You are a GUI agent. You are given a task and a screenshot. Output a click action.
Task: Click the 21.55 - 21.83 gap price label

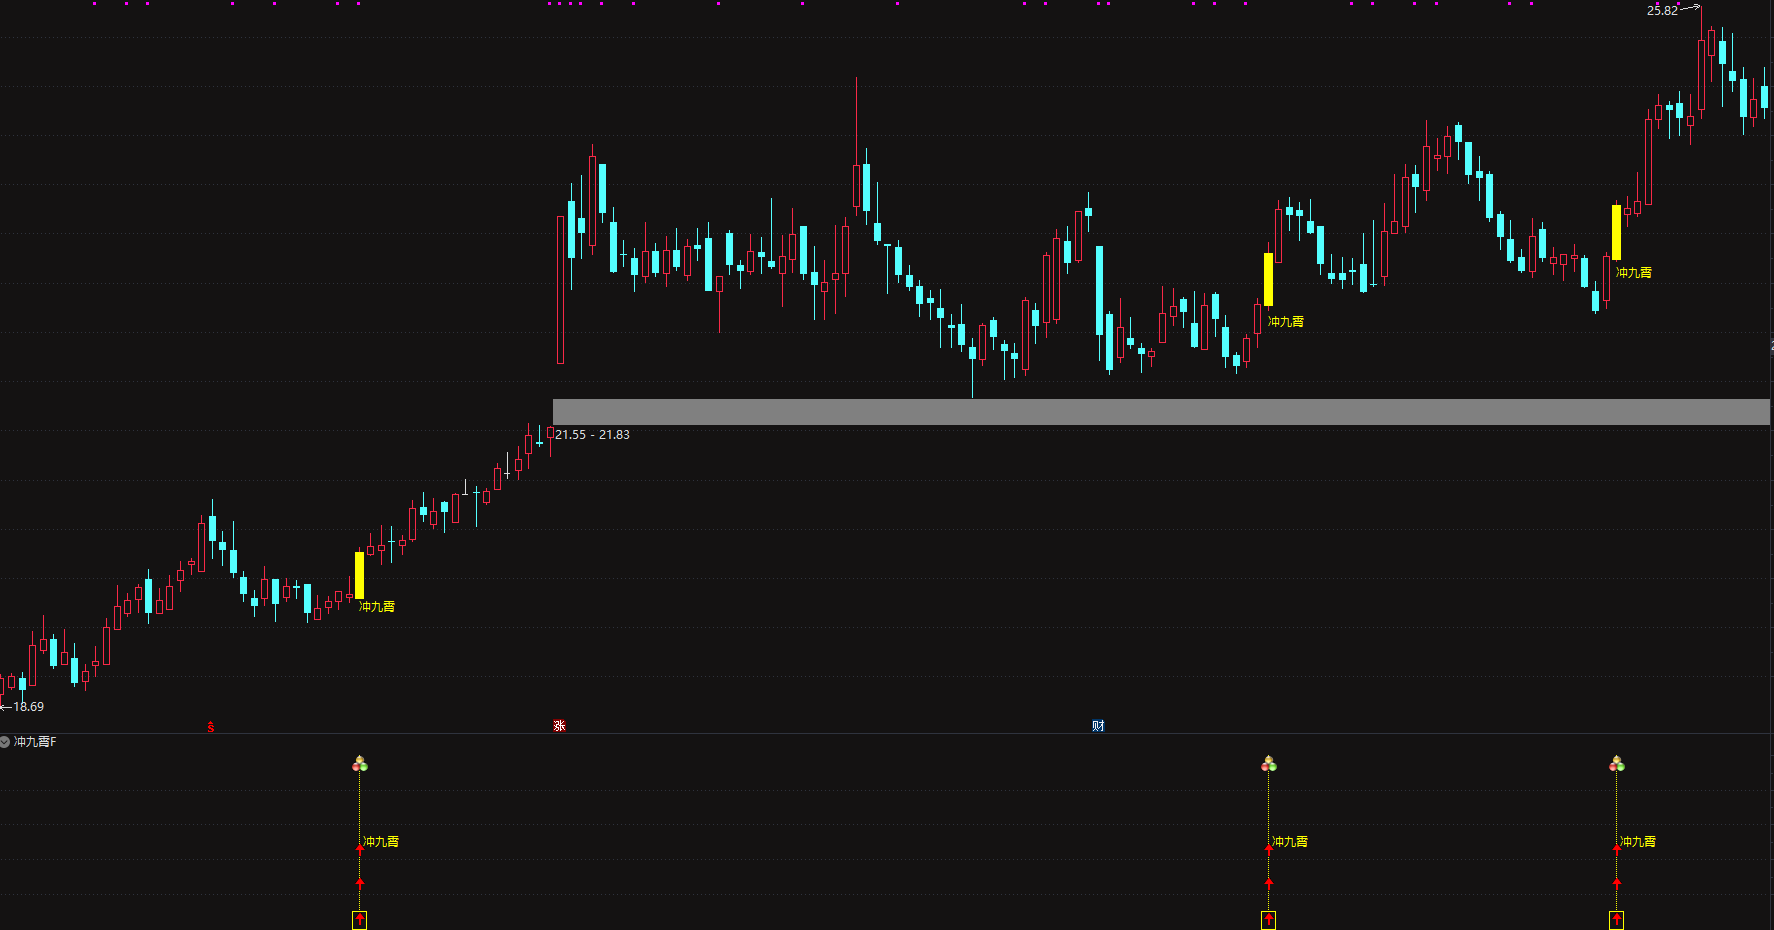592,435
